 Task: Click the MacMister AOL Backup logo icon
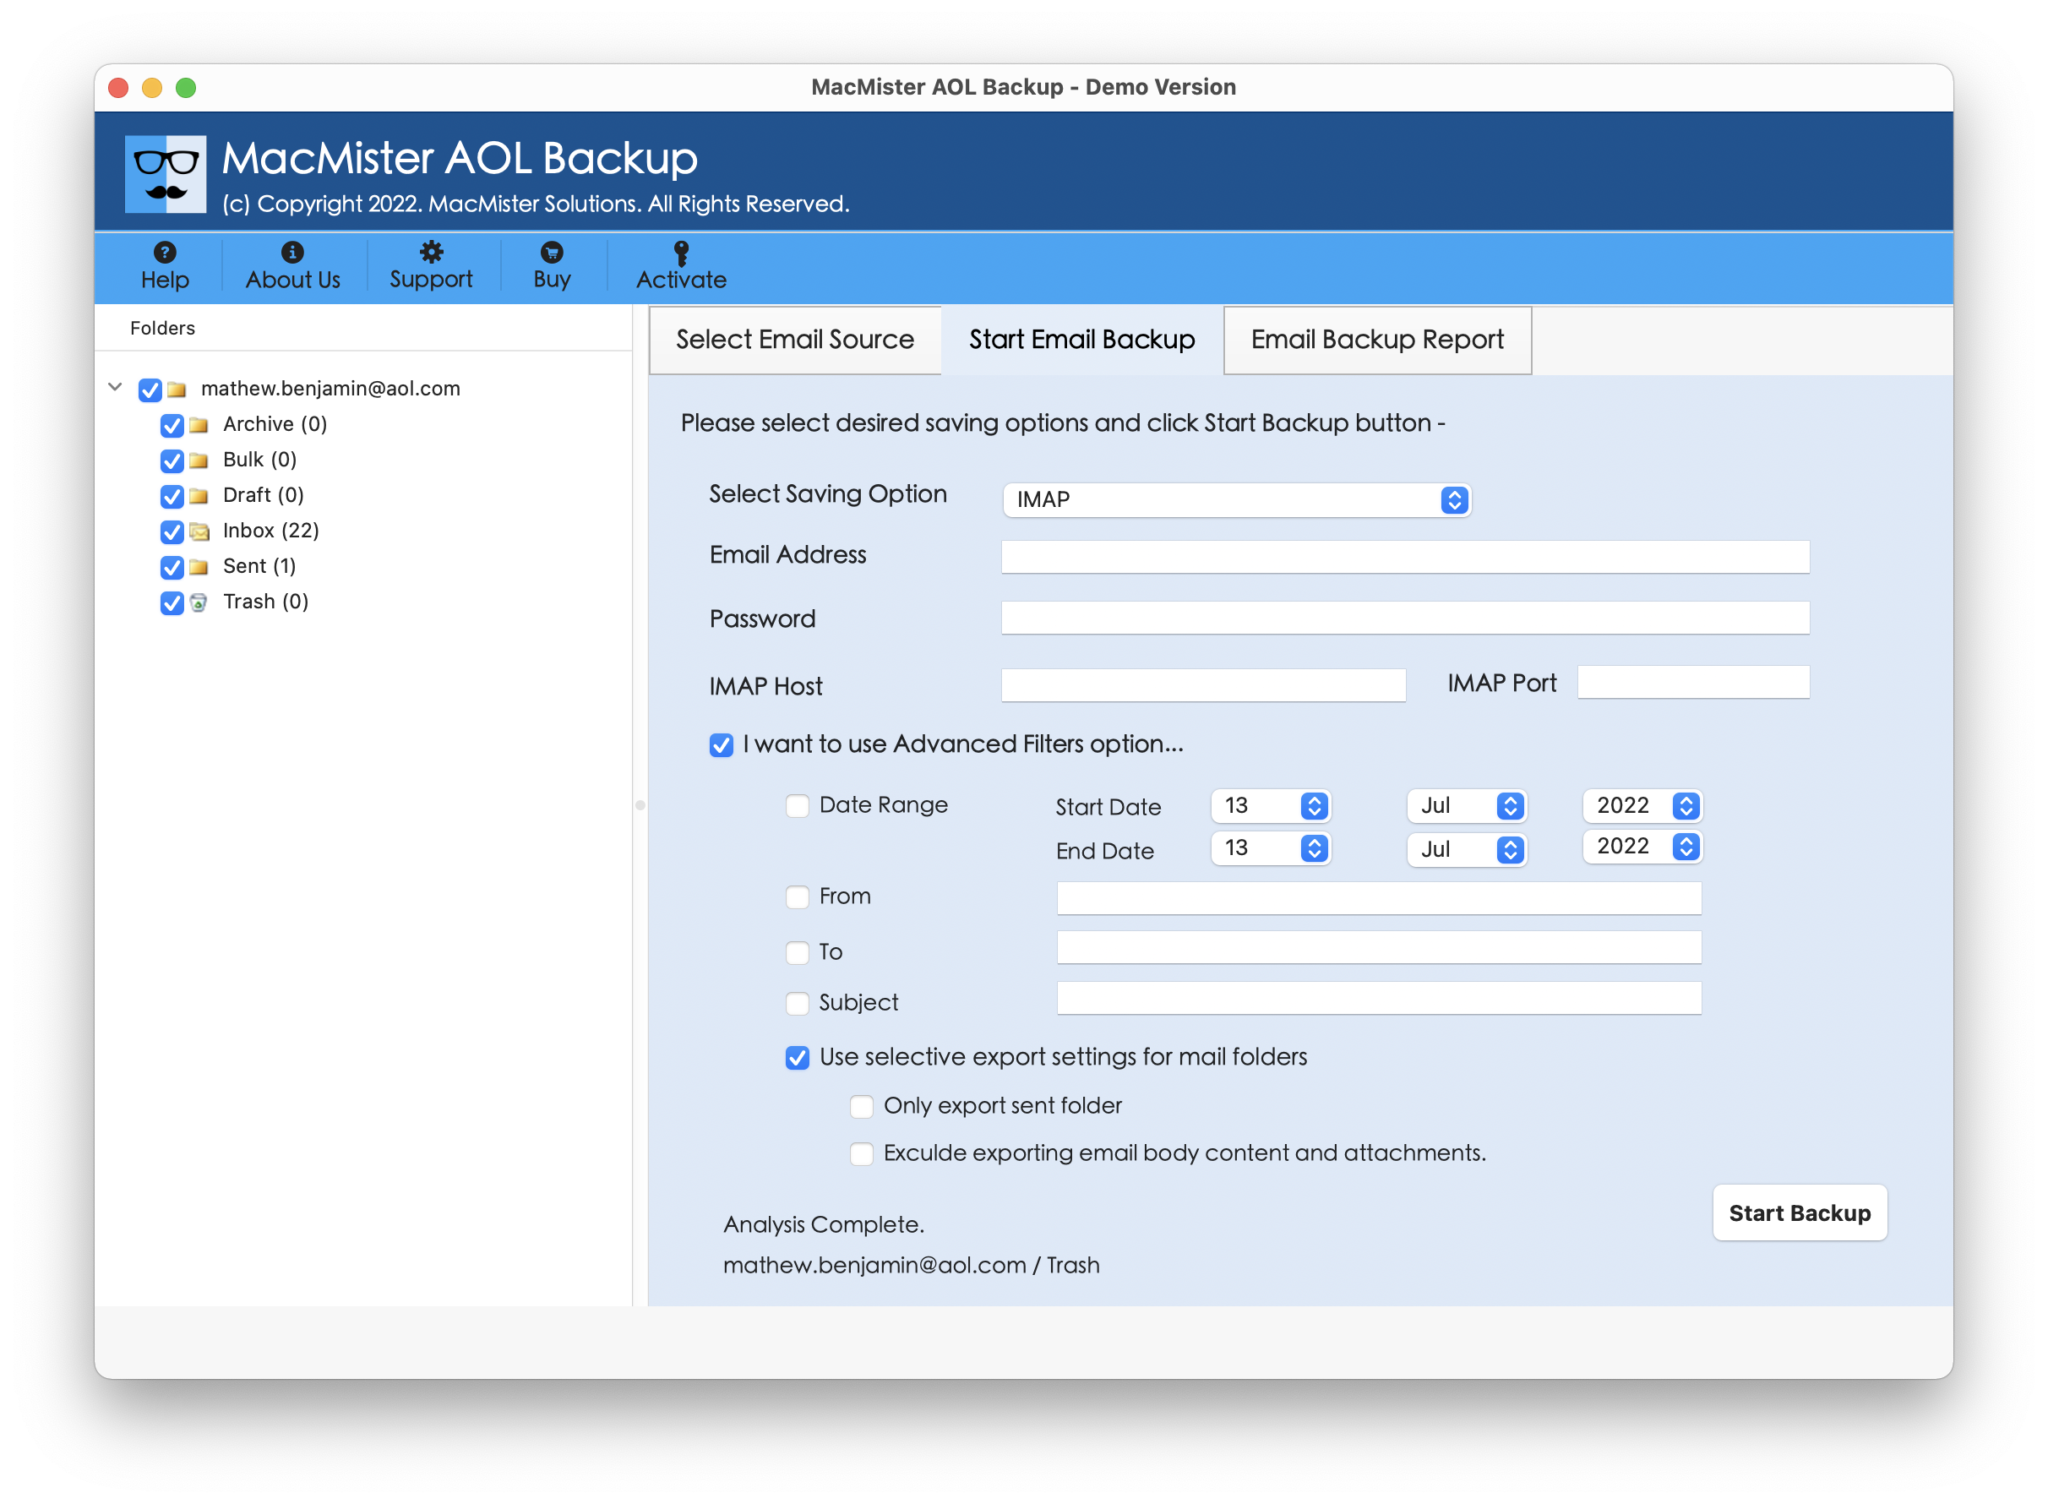pyautogui.click(x=166, y=172)
